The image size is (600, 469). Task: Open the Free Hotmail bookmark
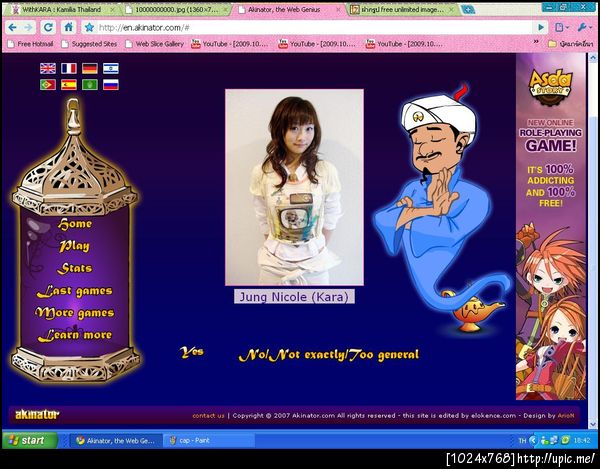point(31,44)
